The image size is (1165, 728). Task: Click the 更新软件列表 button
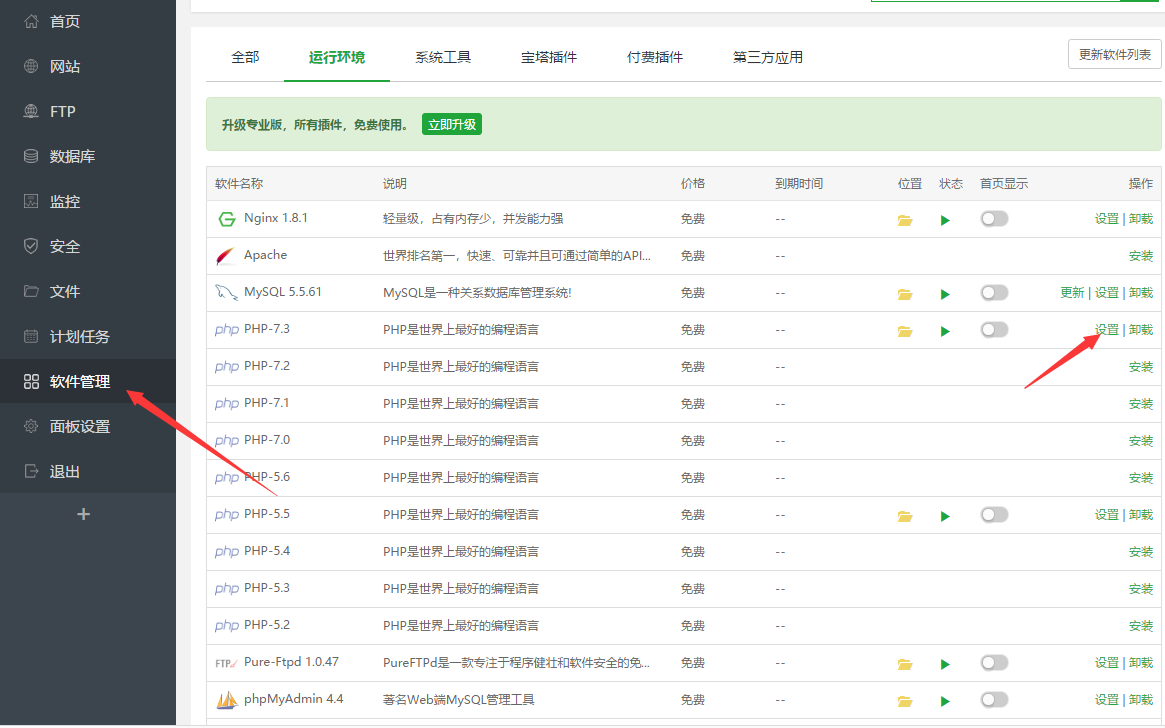coord(1114,54)
